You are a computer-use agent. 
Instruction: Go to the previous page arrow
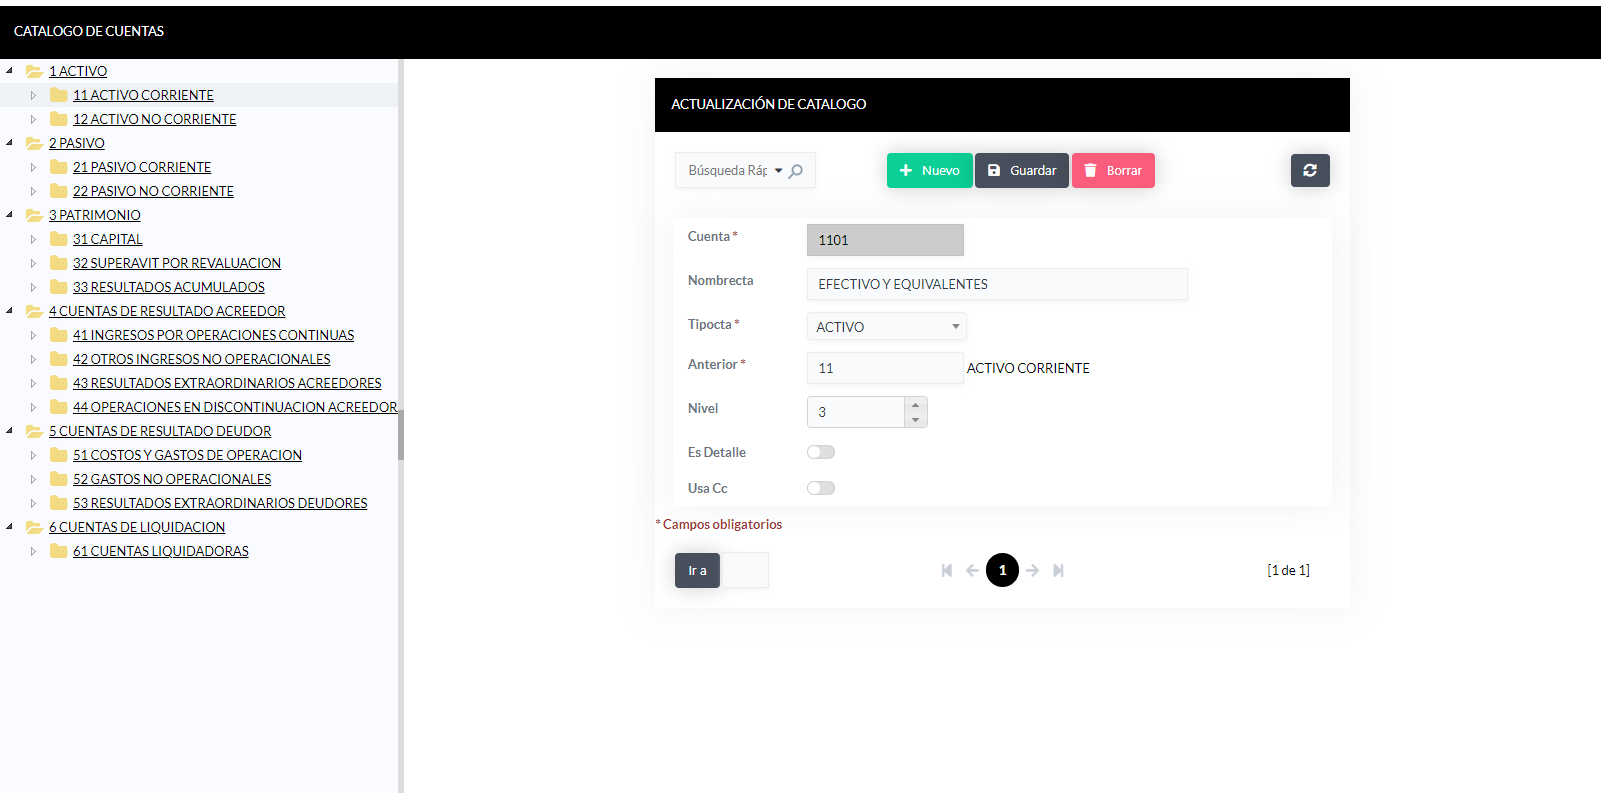tap(972, 570)
